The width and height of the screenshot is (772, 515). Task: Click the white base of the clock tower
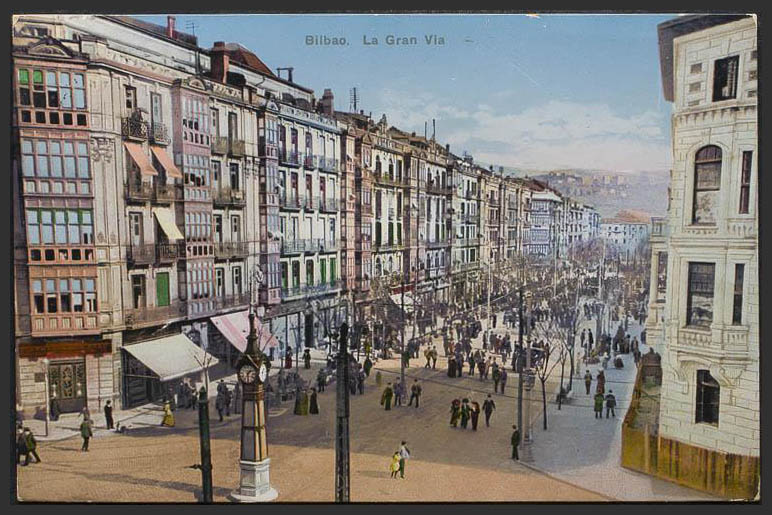254,480
